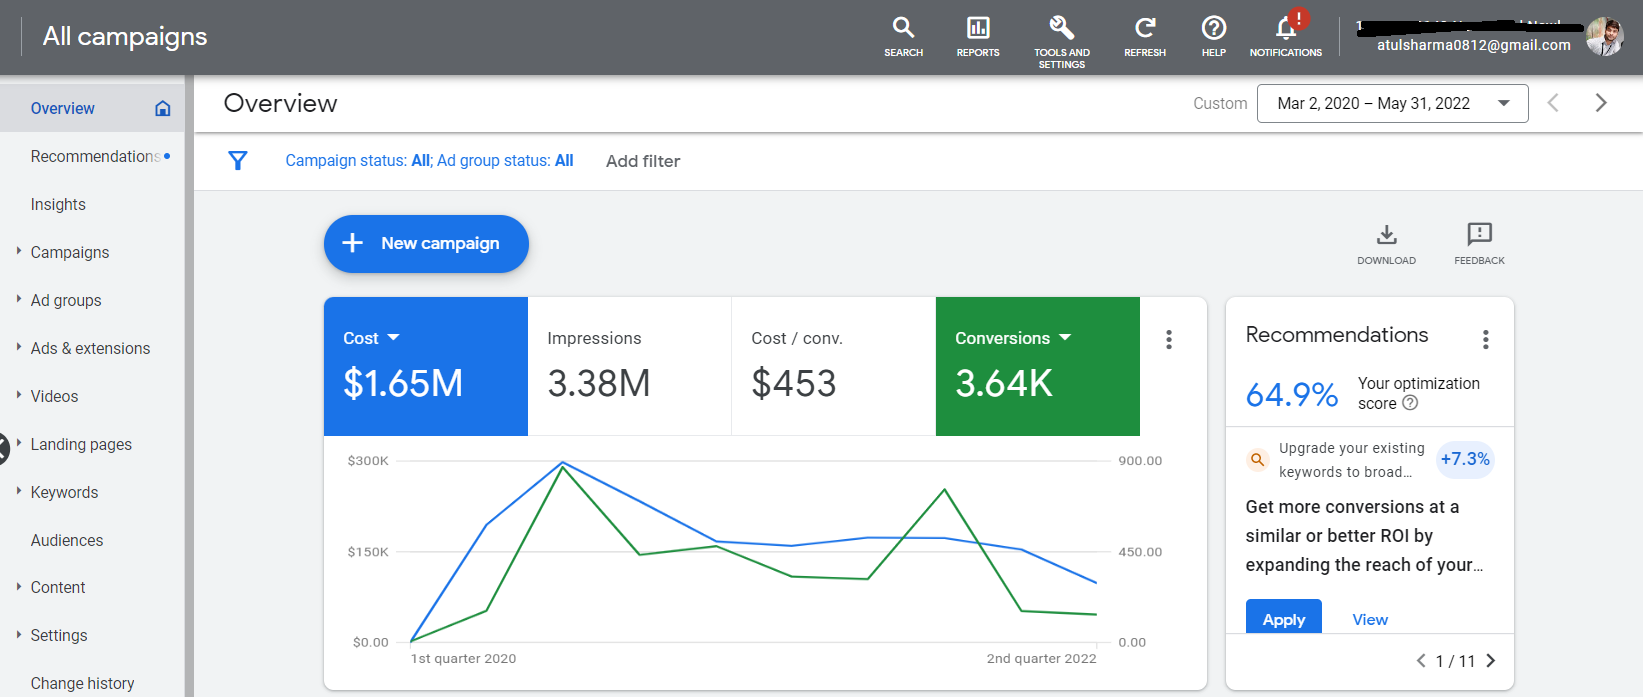This screenshot has width=1643, height=698.
Task: Select the Cost / conv. metric card
Action: point(834,366)
